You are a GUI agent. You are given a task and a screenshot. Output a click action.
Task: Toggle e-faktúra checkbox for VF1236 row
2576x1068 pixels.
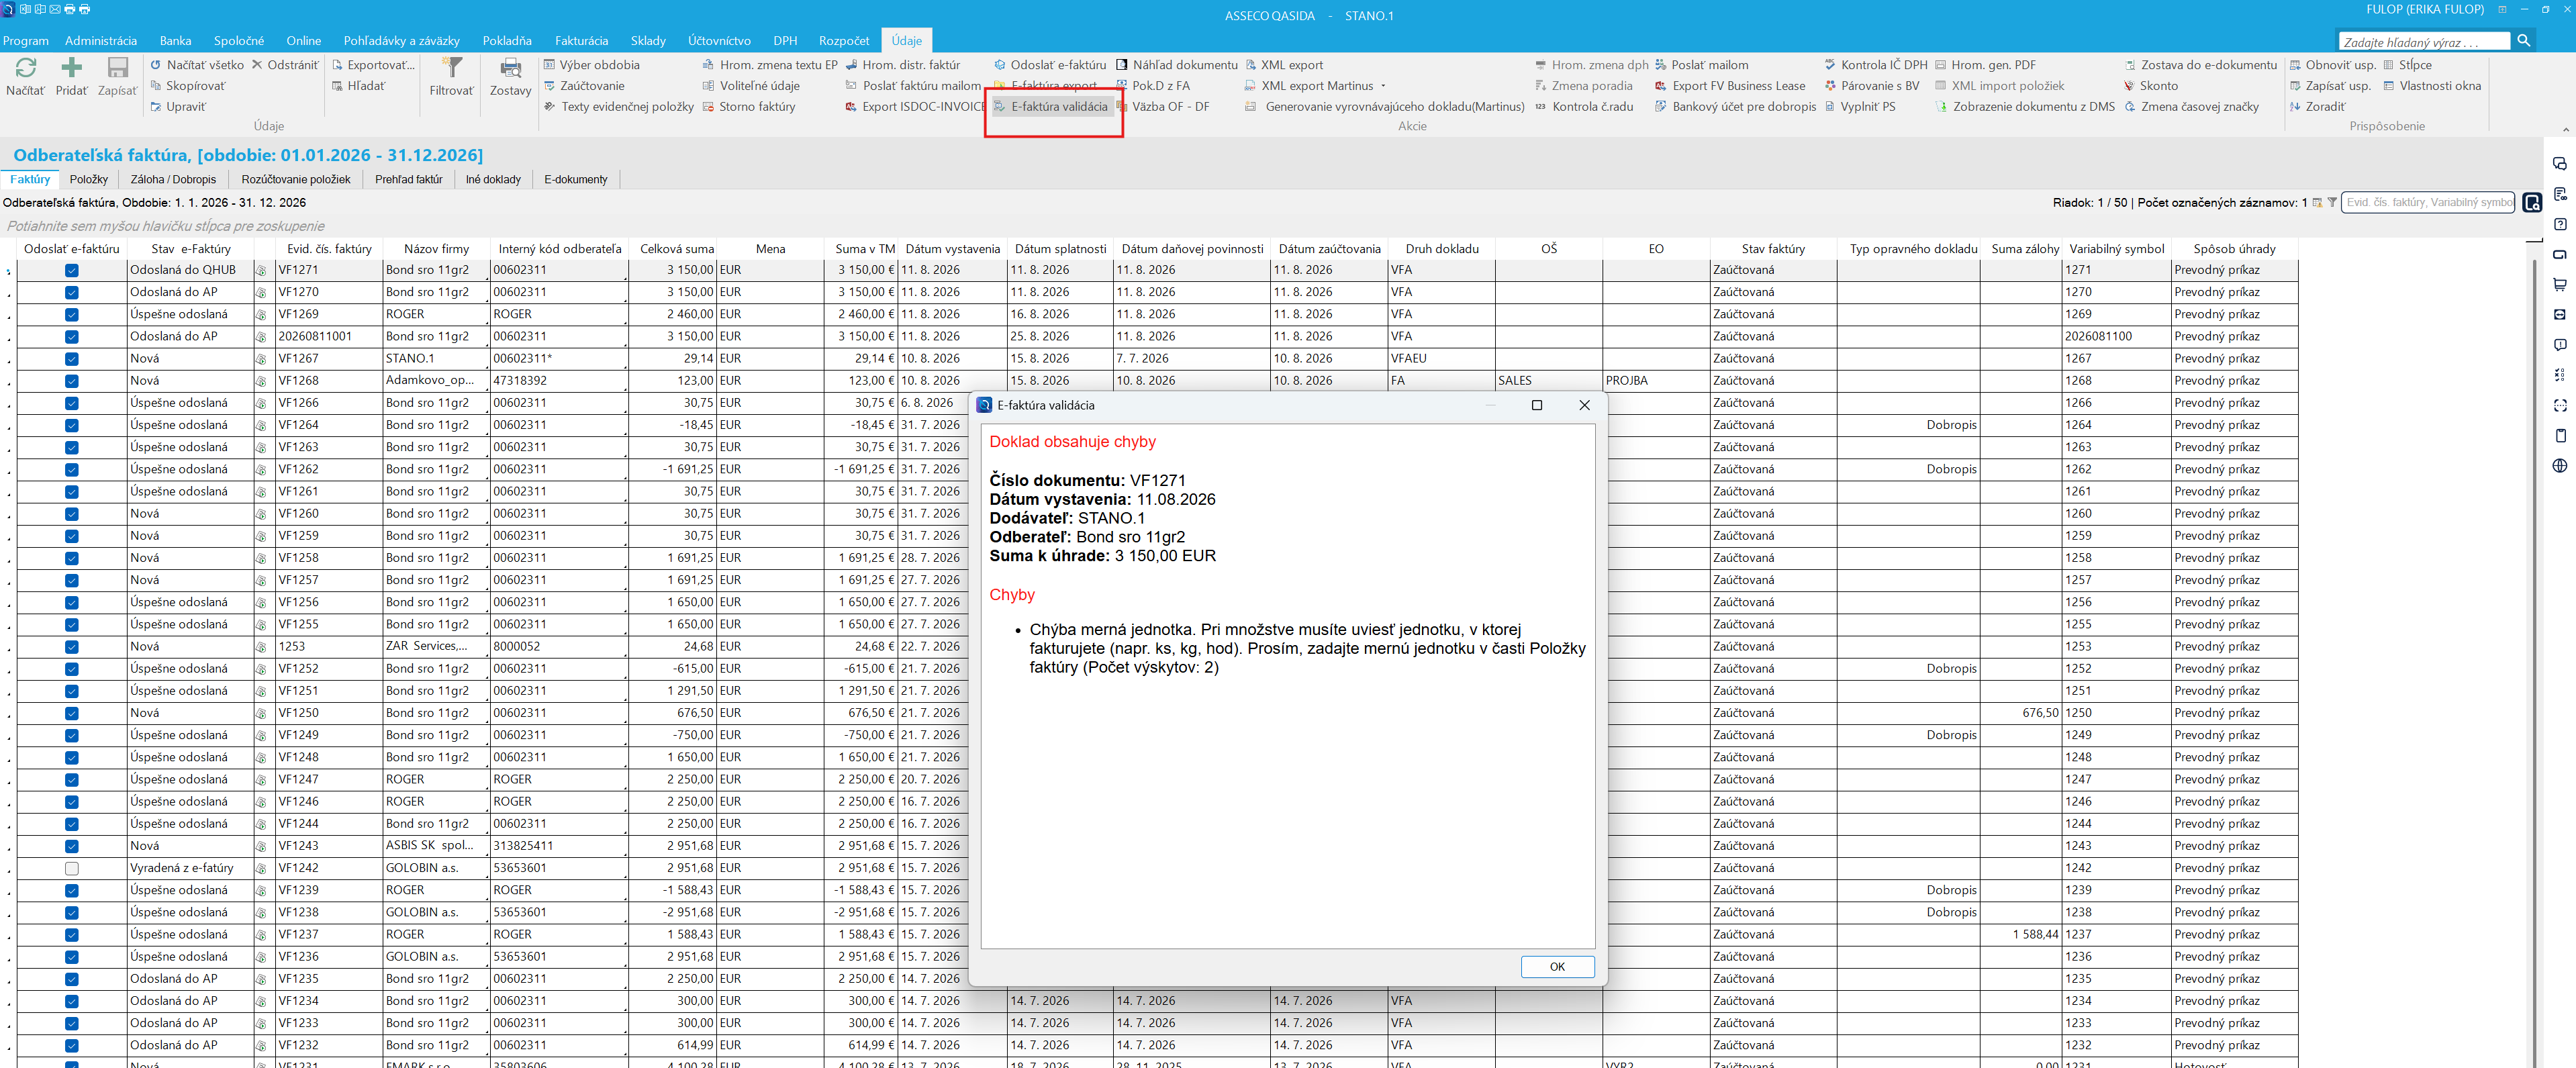pyautogui.click(x=72, y=957)
